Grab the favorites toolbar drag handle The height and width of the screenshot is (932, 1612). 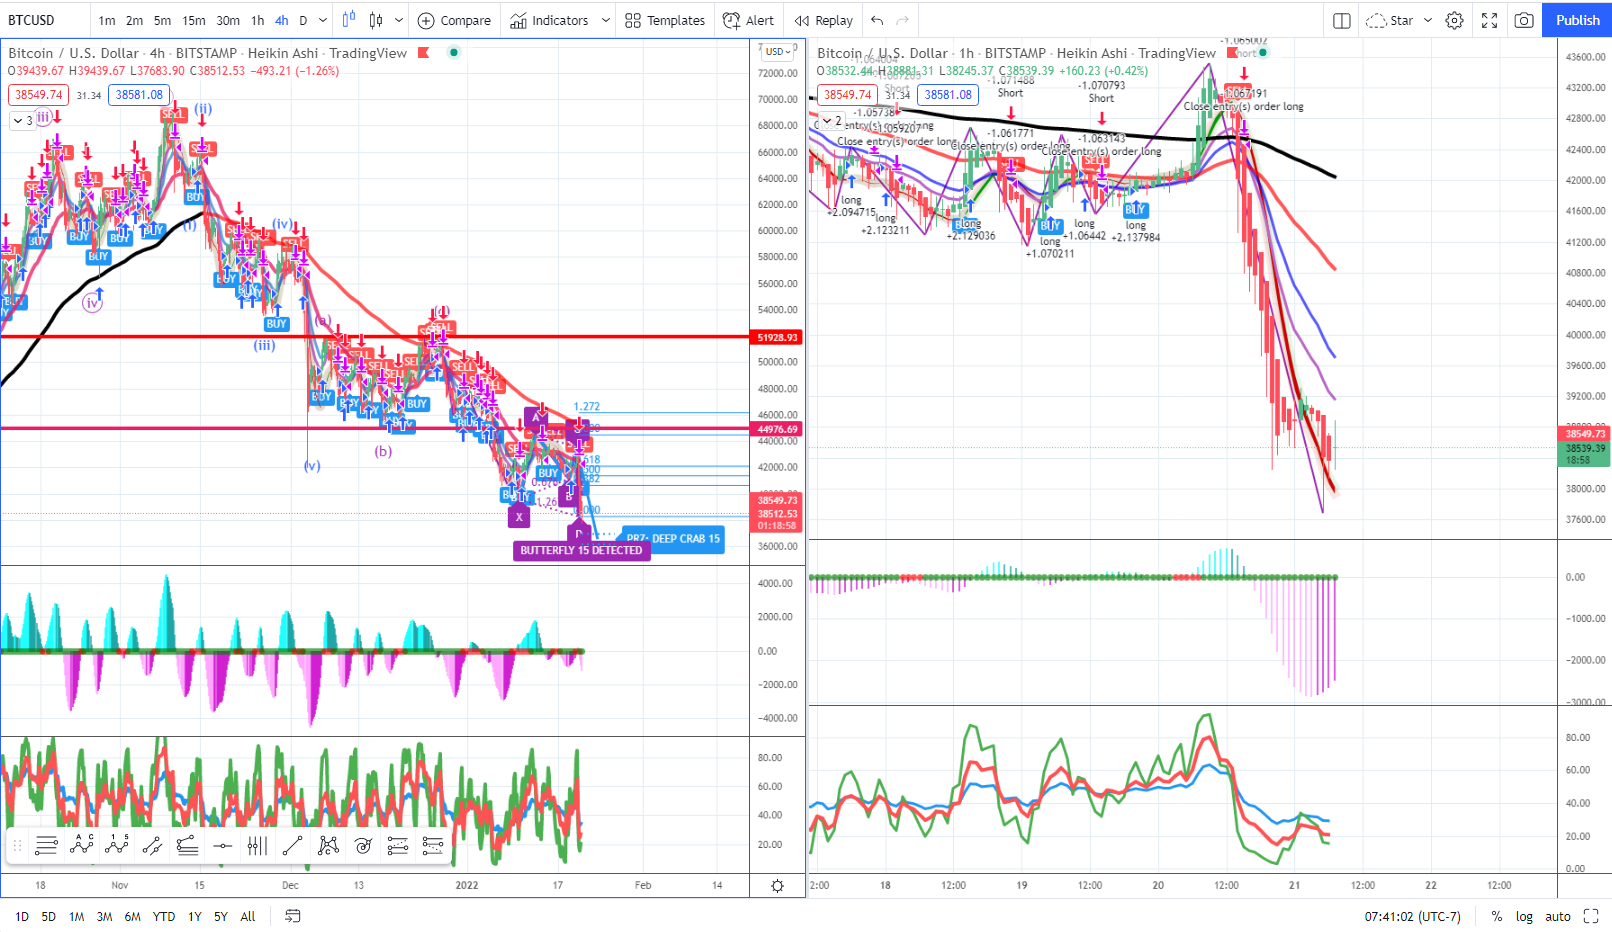17,846
